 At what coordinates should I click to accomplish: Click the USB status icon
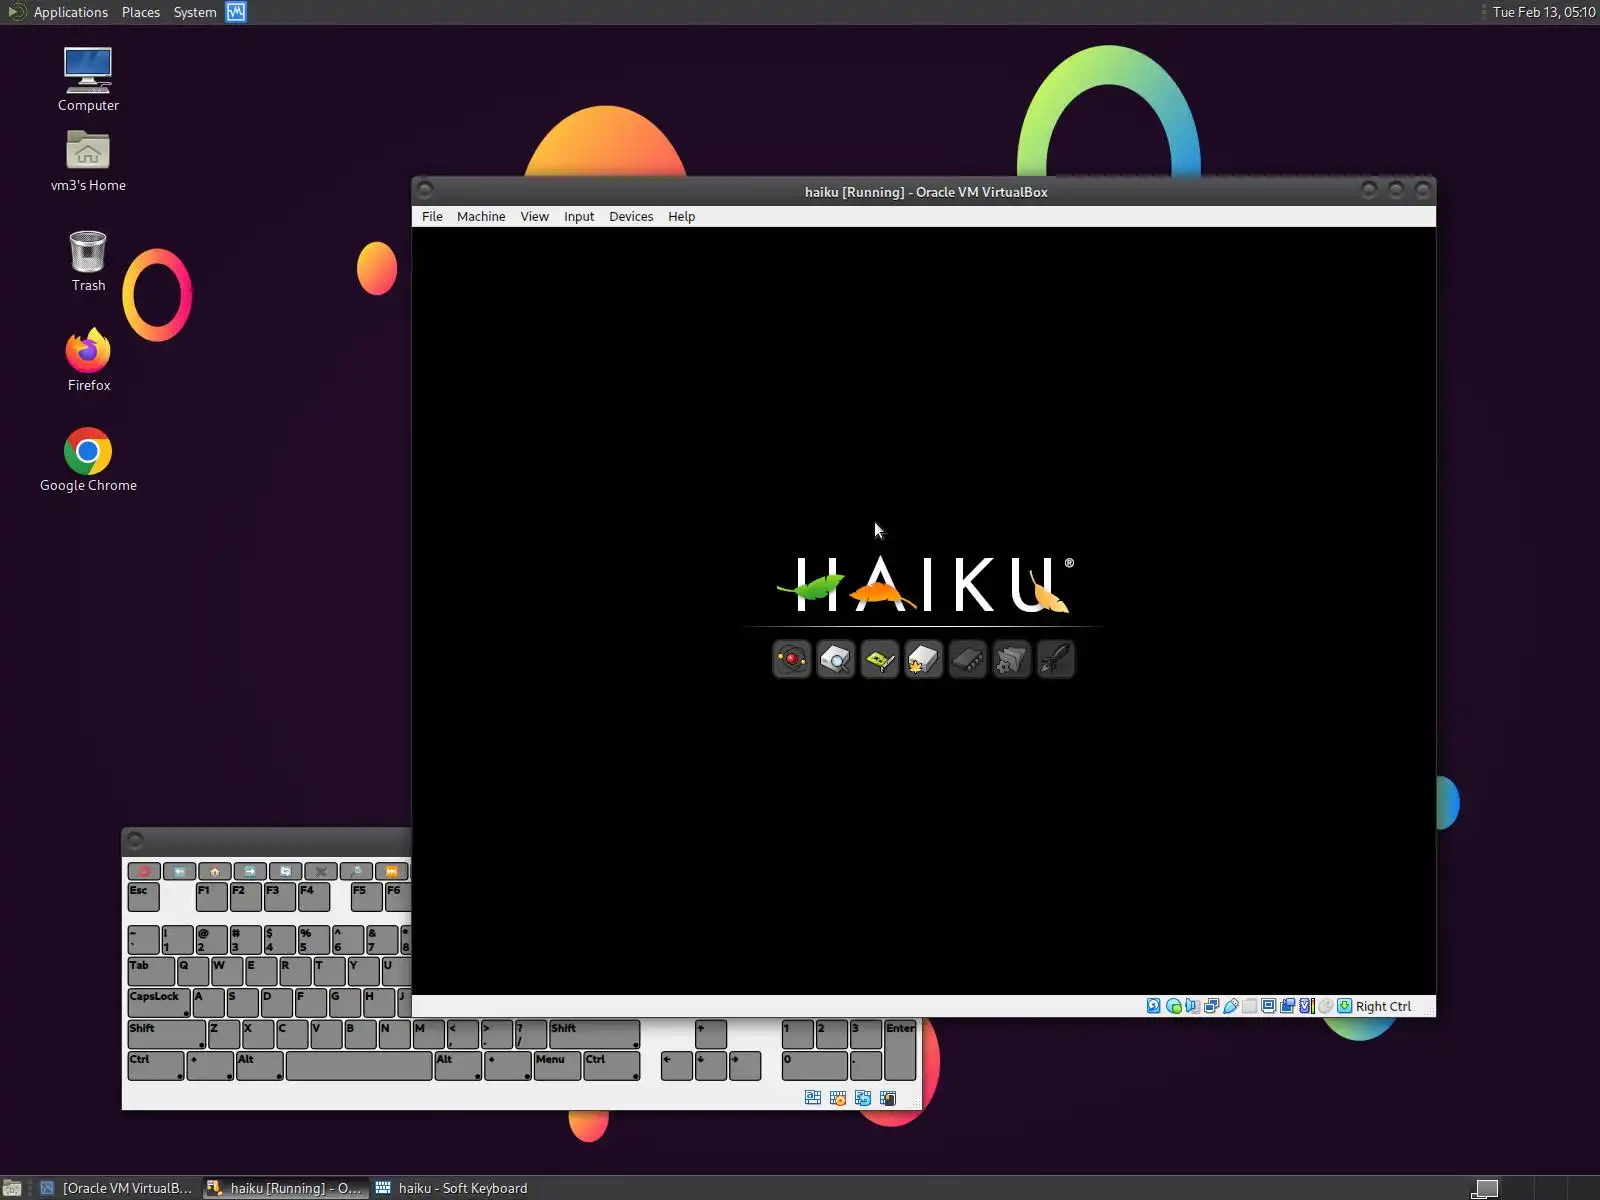point(1230,1006)
